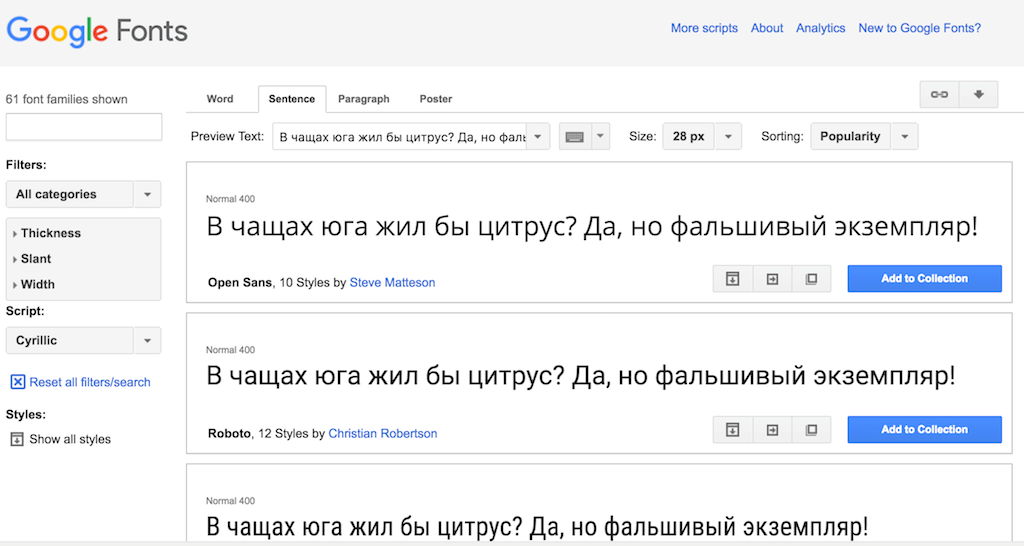Viewport: 1024px width, 546px height.
Task: Expand the Slant filter
Action: [36, 259]
